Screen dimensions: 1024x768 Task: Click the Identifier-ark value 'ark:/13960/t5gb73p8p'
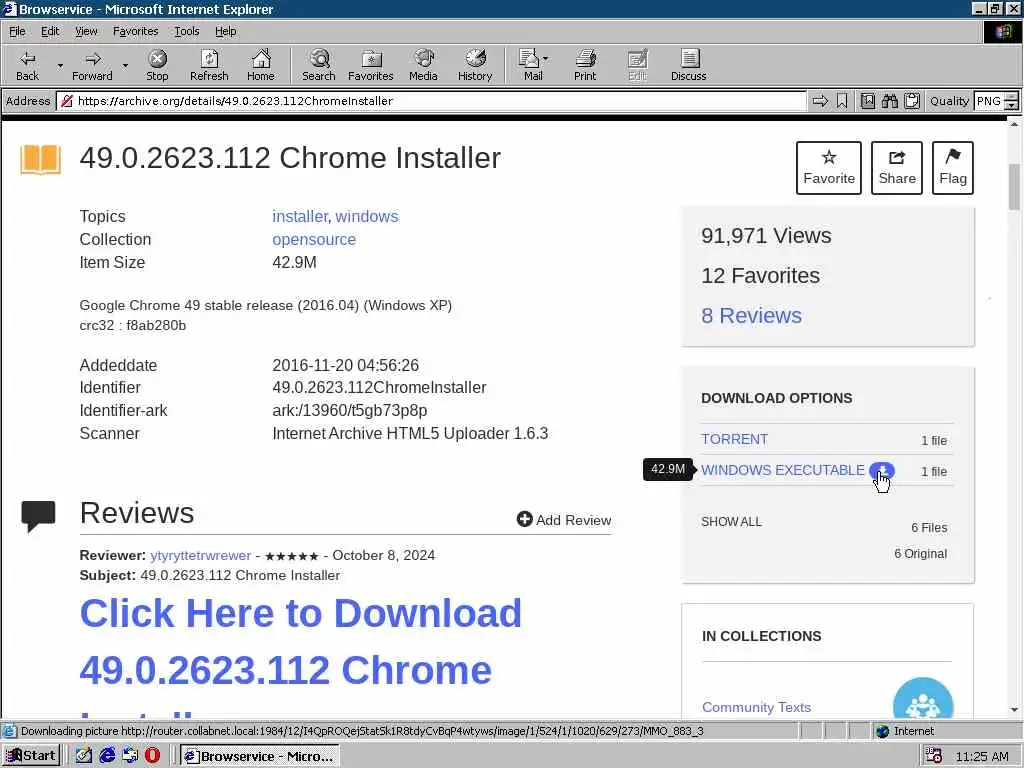click(x=349, y=410)
